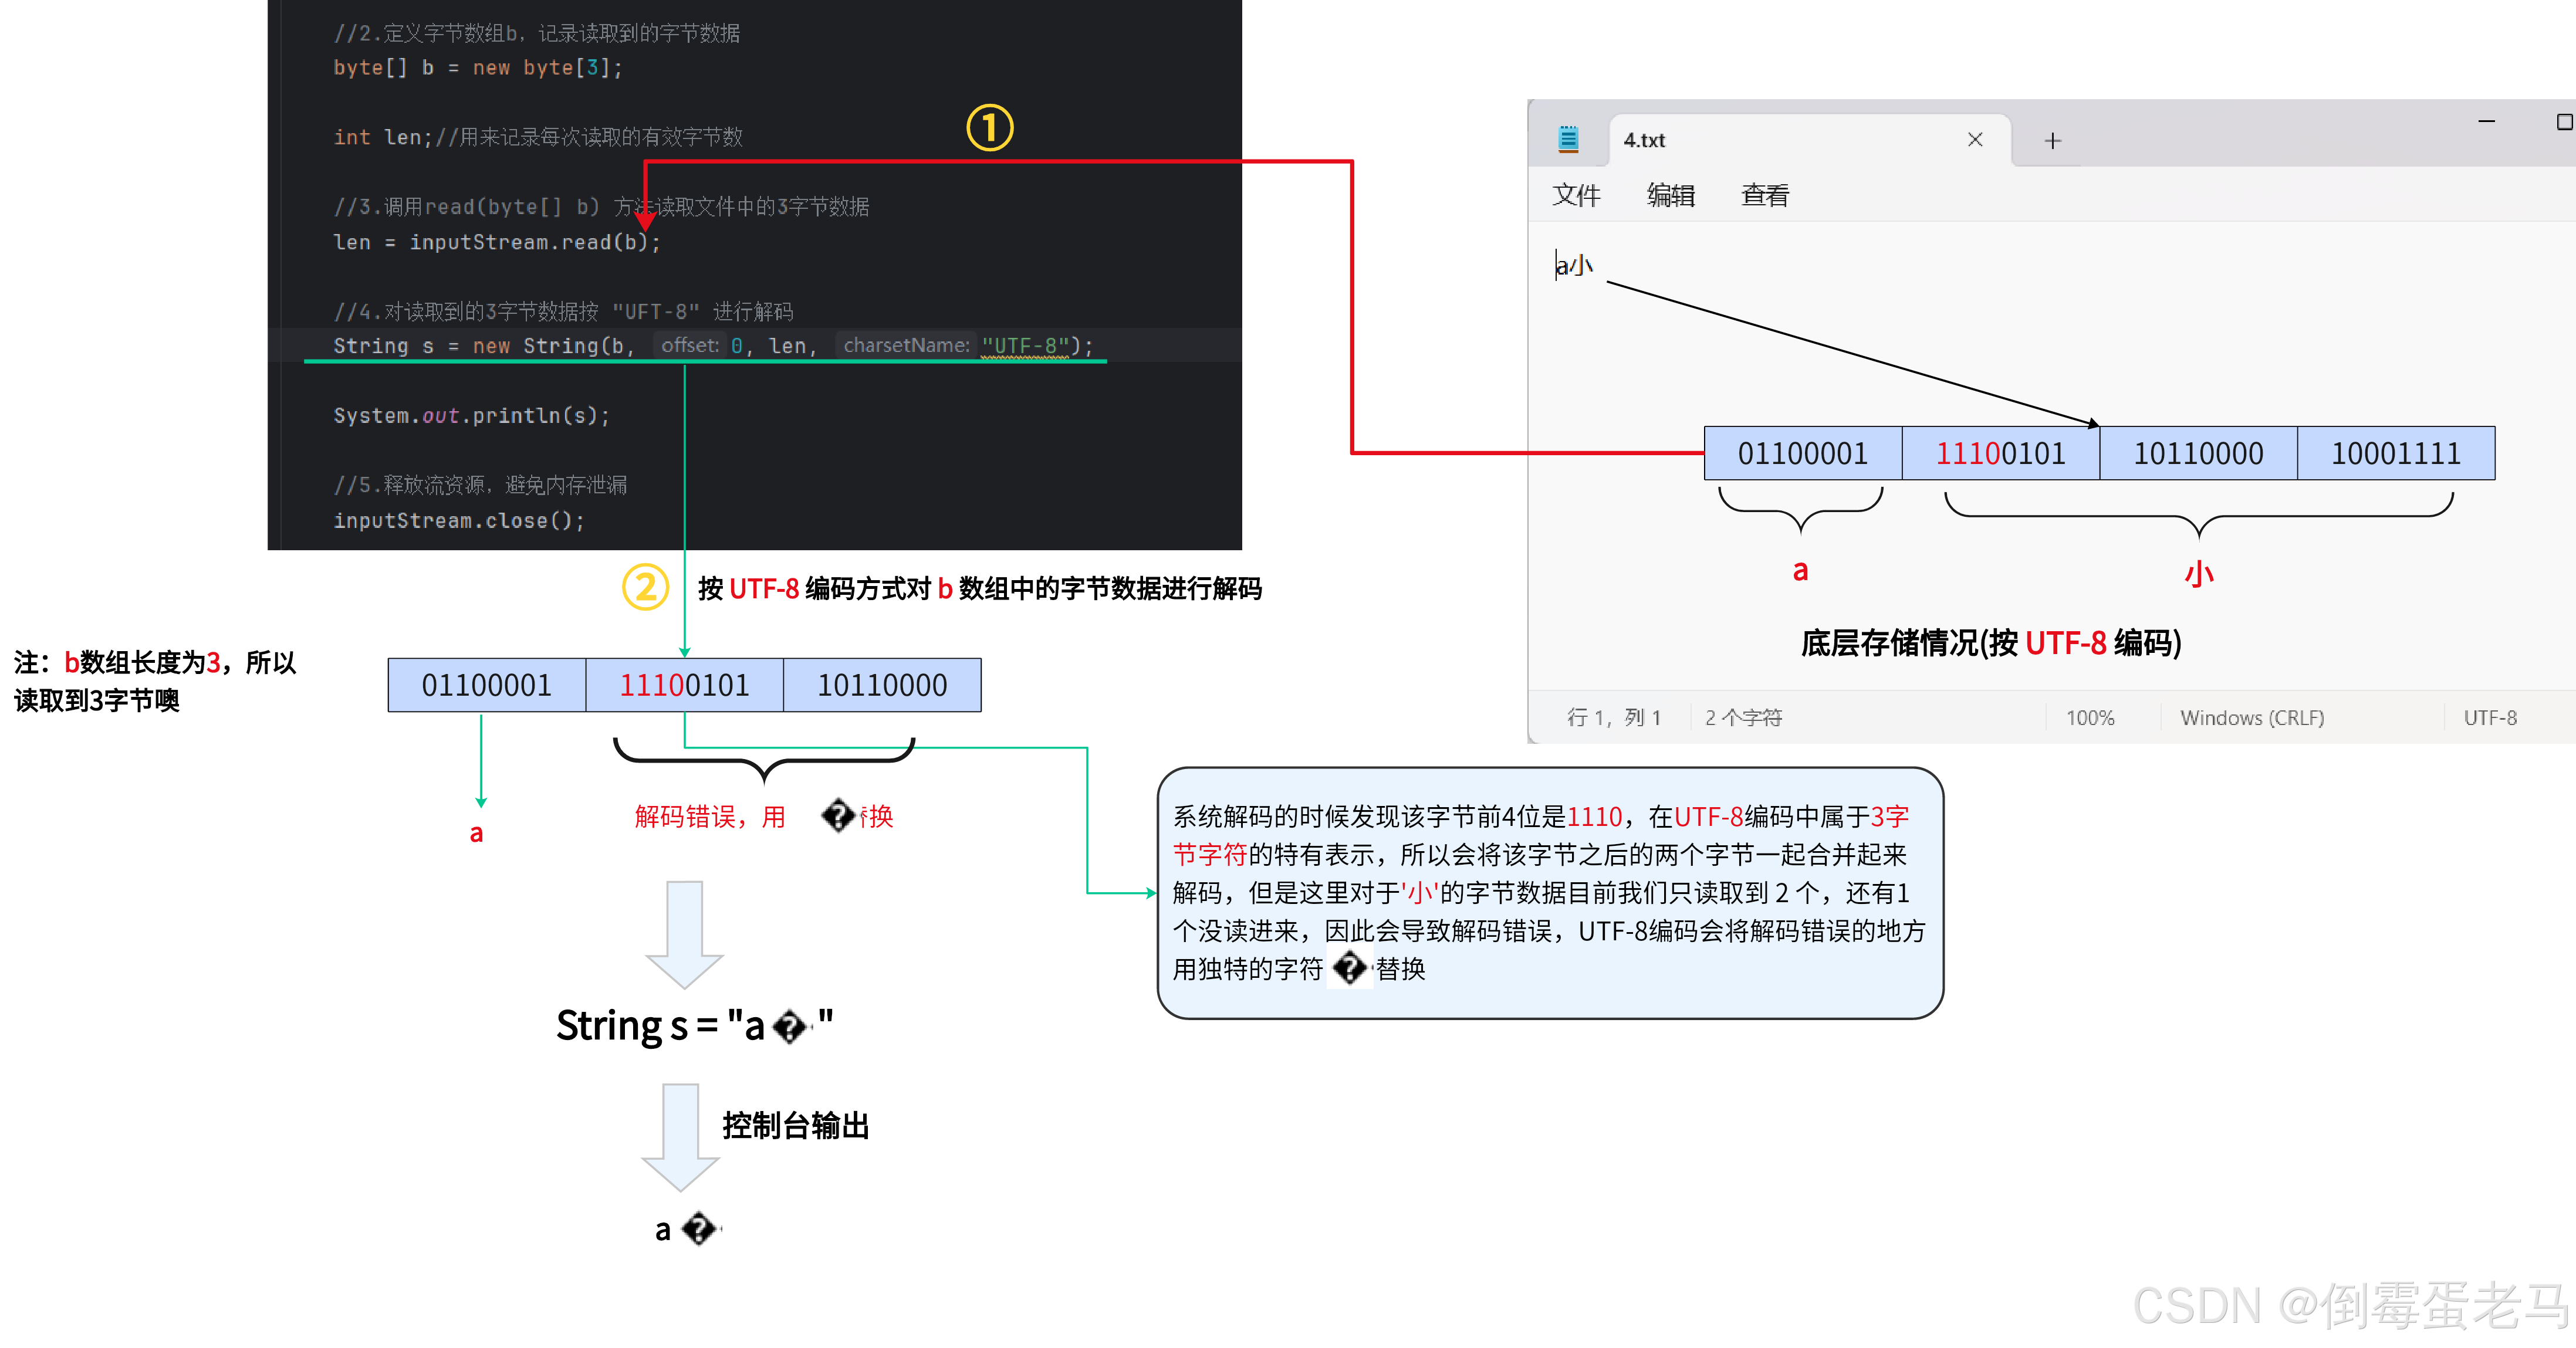Viewport: 2576px width, 1348px height.
Task: Click the 'offset:' parameter hint in code
Action: coord(689,345)
